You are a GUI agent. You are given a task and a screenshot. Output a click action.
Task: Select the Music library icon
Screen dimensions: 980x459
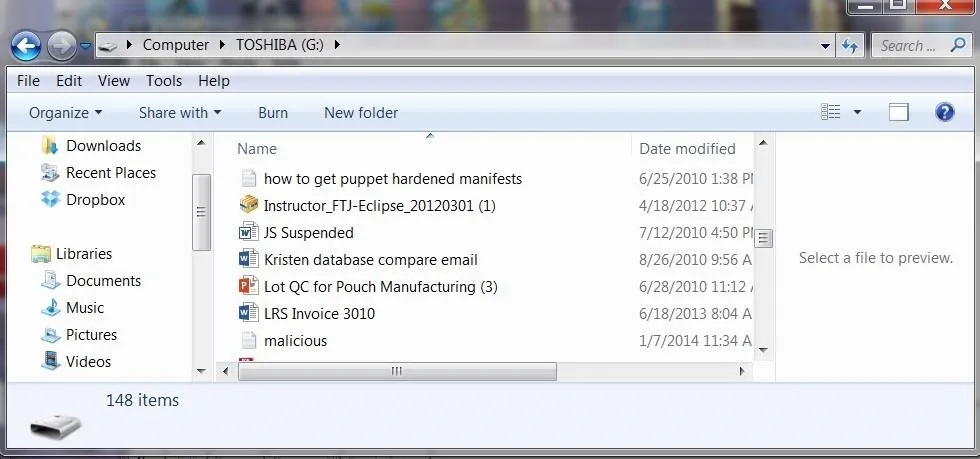pyautogui.click(x=50, y=308)
